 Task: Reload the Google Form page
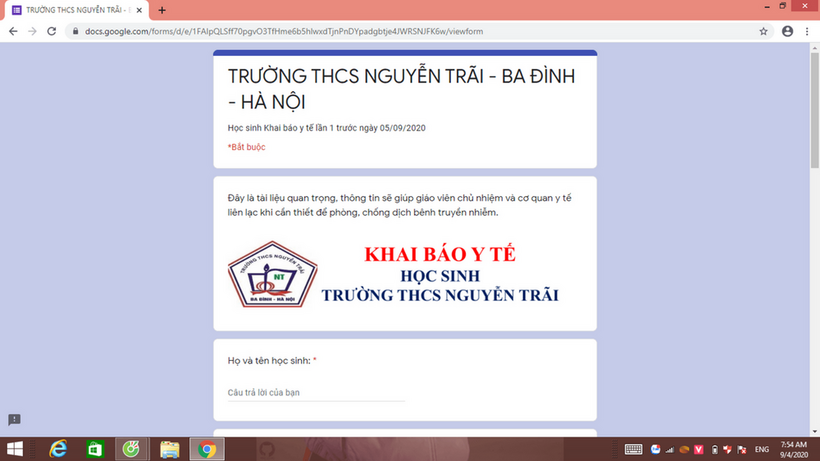[x=51, y=31]
